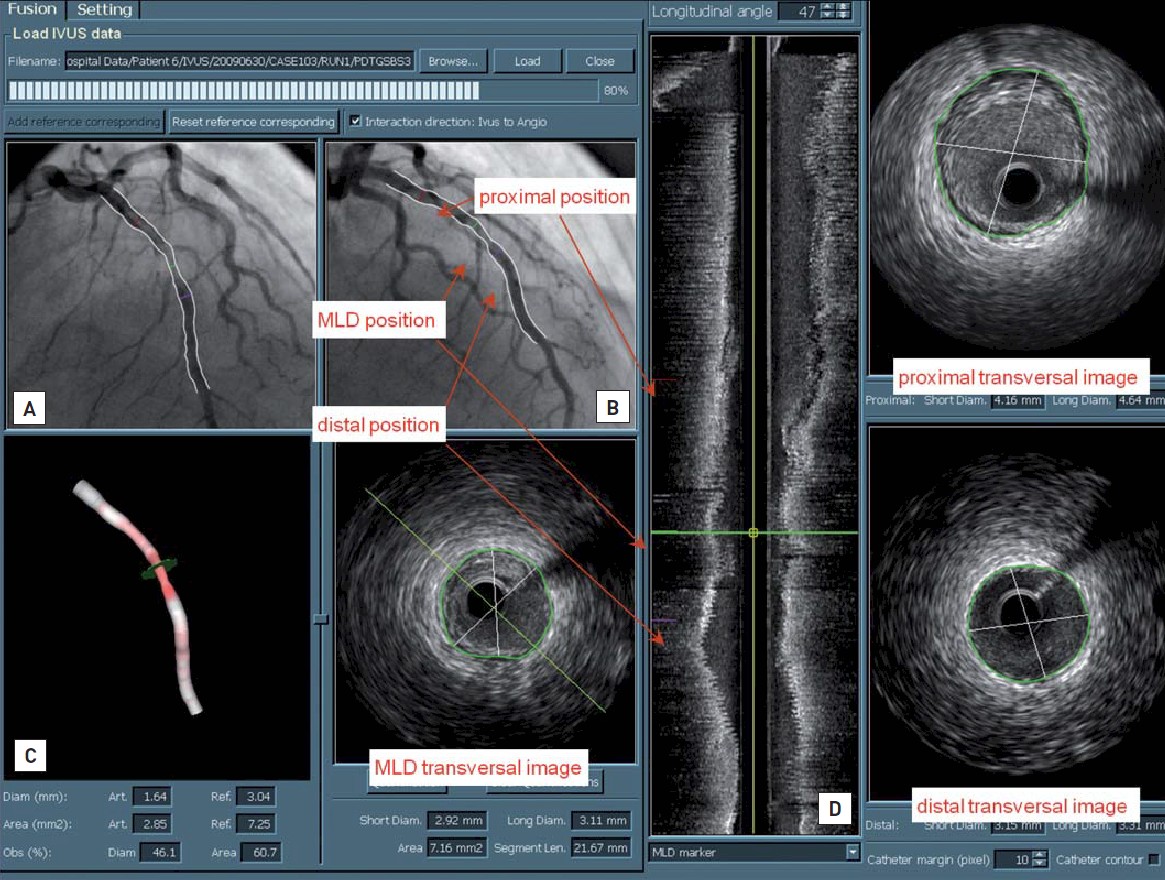Viewport: 1165px width, 880px height.
Task: Enable the Catheter contour checkbox
Action: tap(1155, 859)
